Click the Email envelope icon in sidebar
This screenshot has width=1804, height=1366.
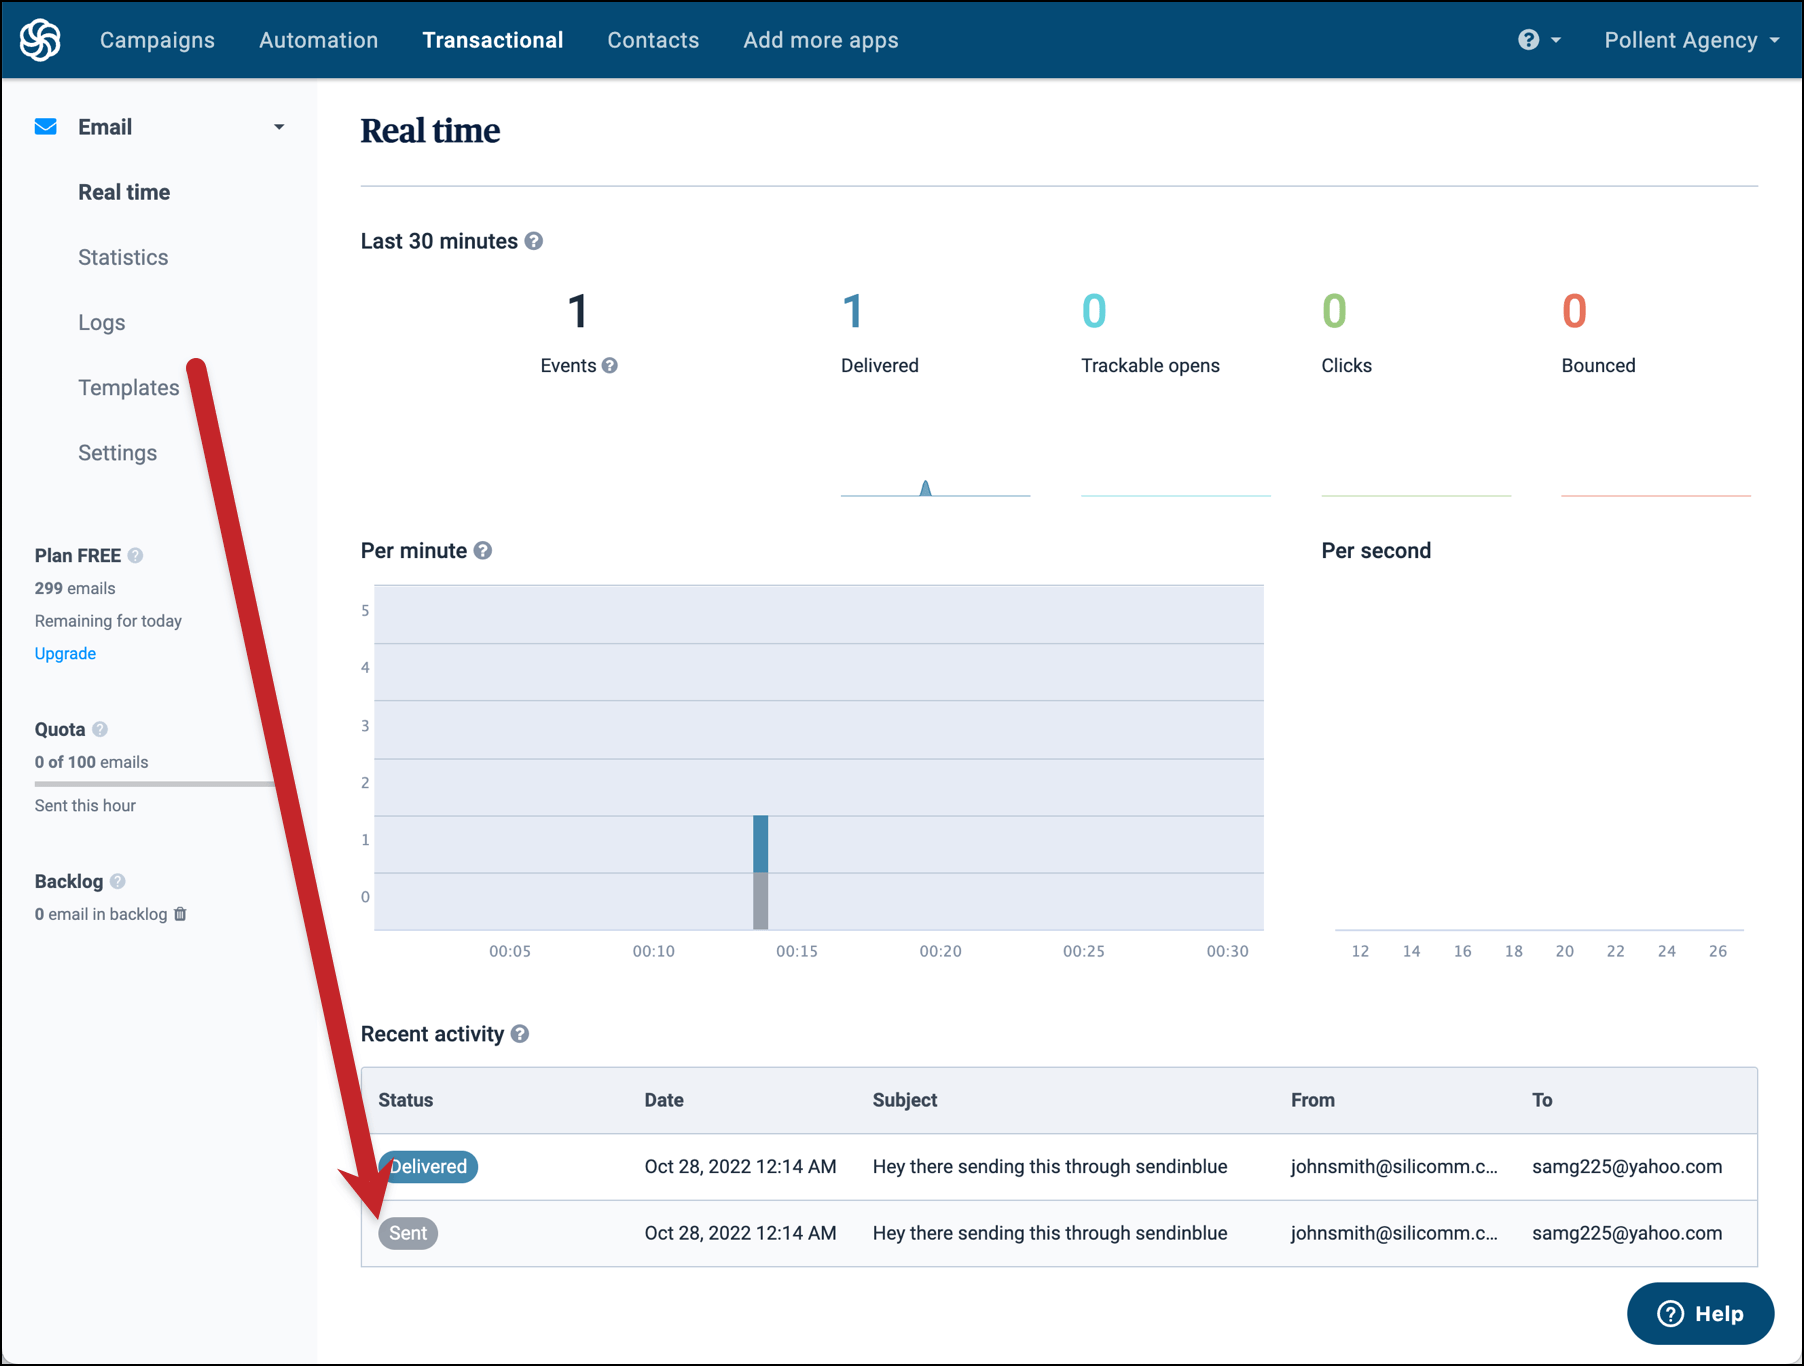(46, 127)
